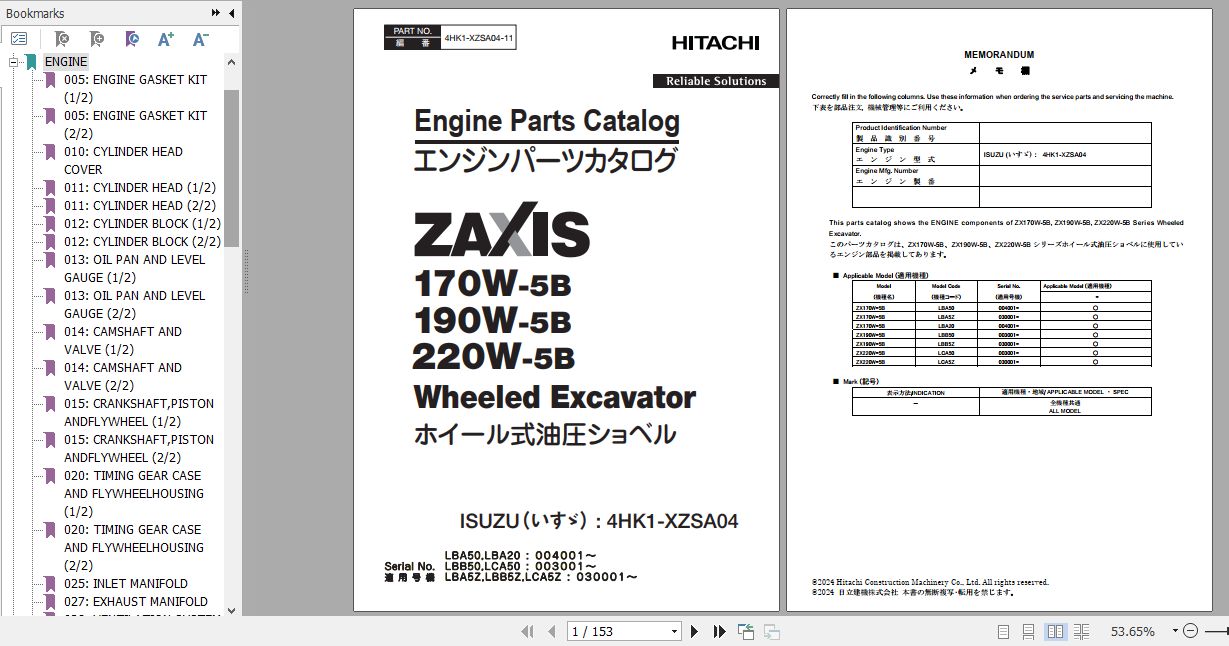Image resolution: width=1229 pixels, height=646 pixels.
Task: Increase bookmark font size with A+ icon
Action: 167,39
